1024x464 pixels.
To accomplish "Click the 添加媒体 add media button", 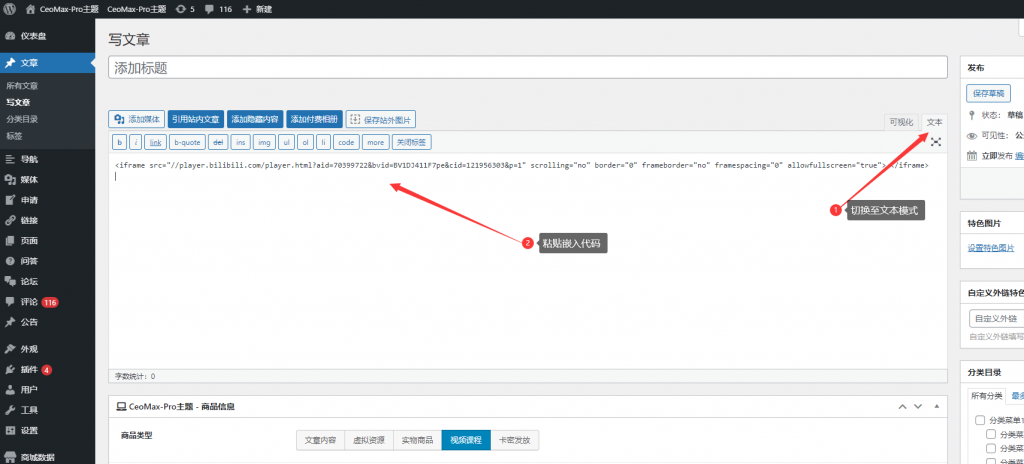I will (137, 119).
